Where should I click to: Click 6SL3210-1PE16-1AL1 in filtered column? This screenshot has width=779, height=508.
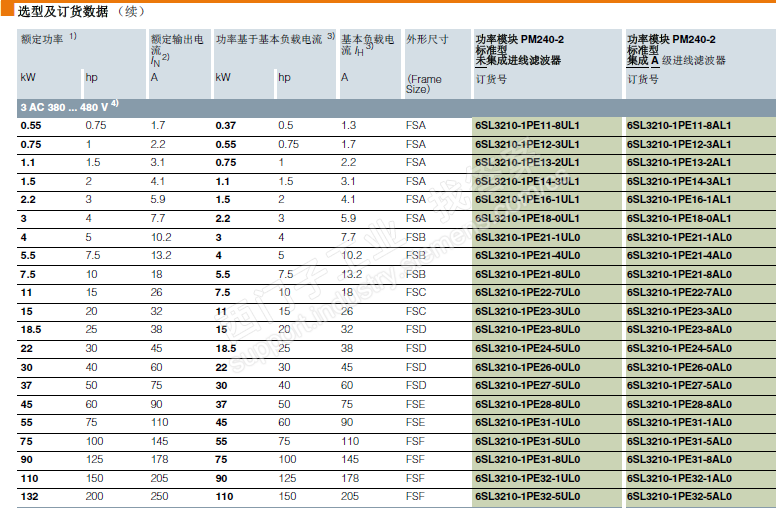[x=679, y=200]
